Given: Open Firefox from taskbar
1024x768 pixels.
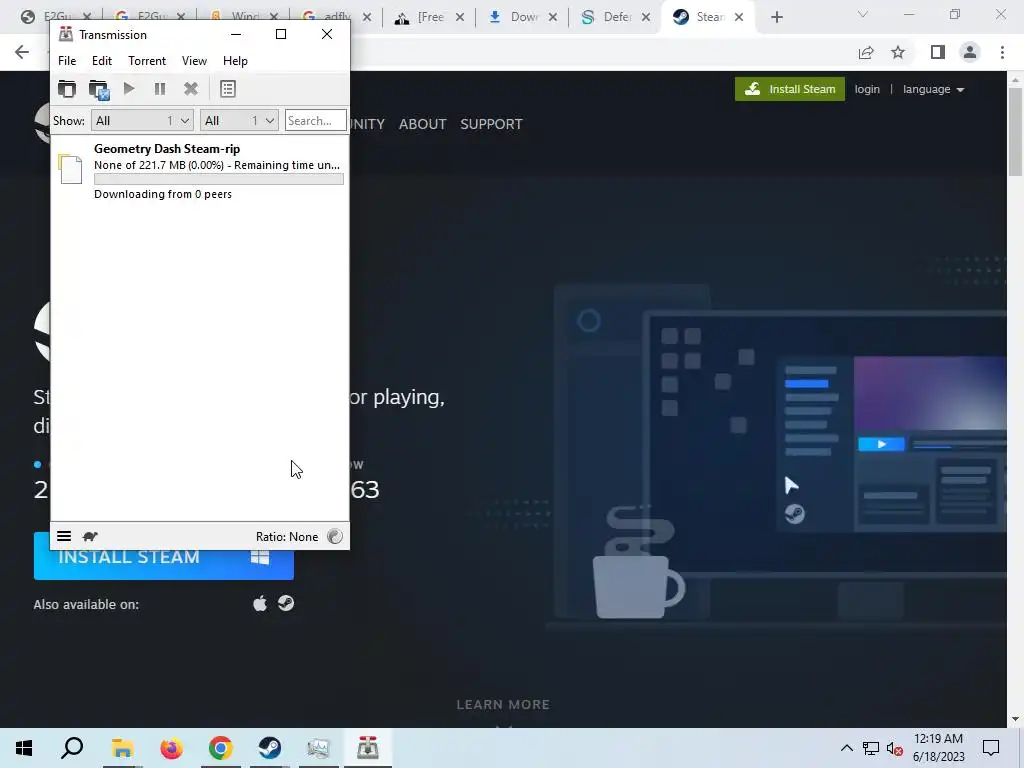Looking at the screenshot, I should point(171,748).
